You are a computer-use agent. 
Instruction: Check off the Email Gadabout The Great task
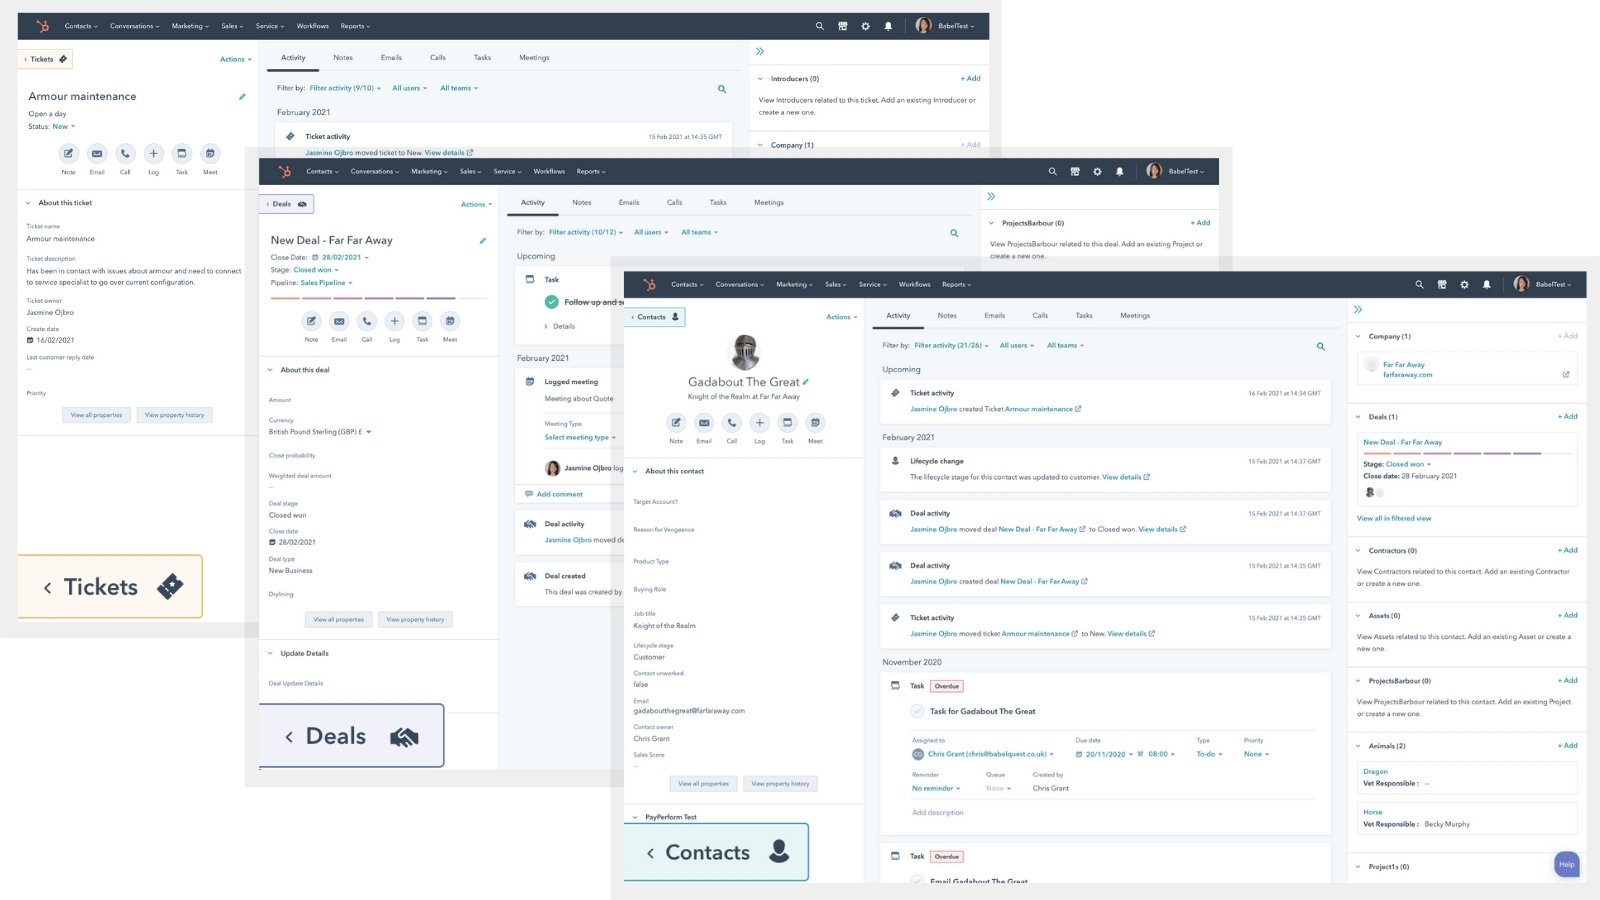tap(916, 881)
